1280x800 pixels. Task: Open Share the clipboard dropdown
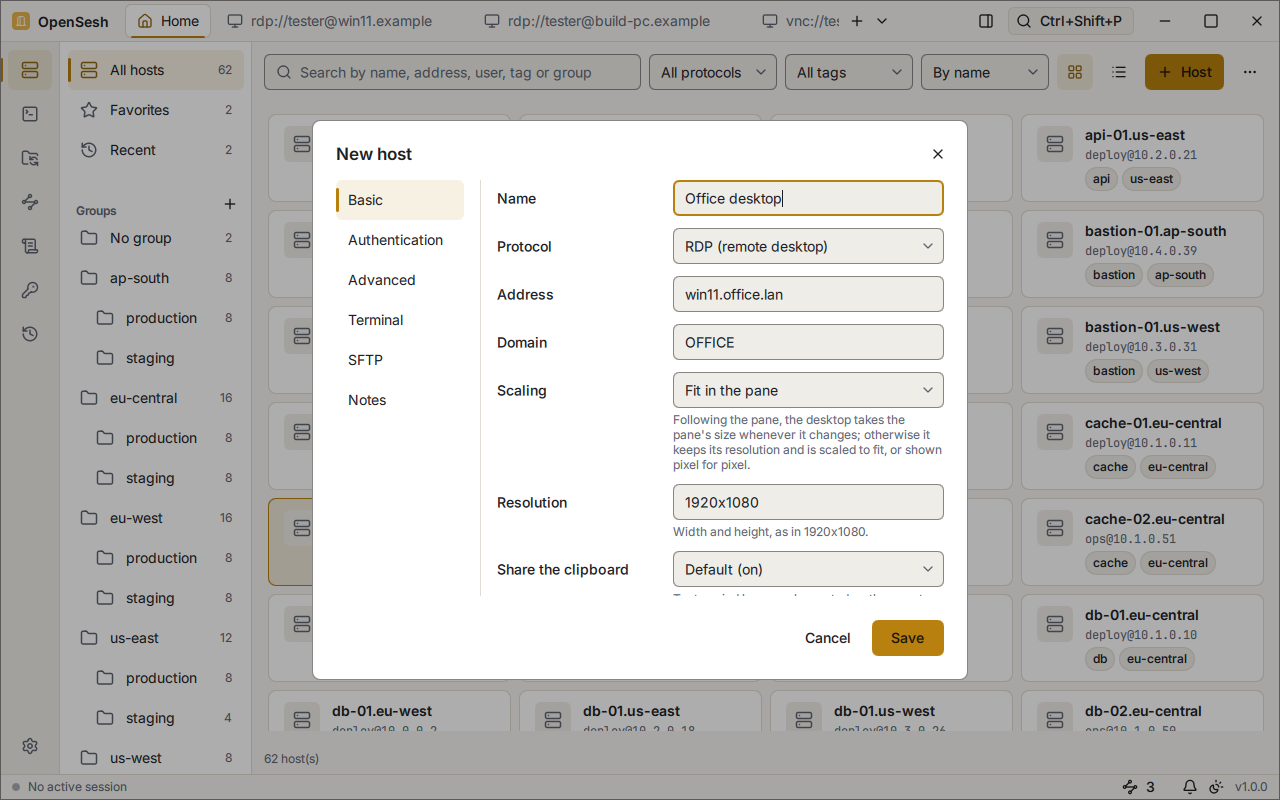click(808, 569)
